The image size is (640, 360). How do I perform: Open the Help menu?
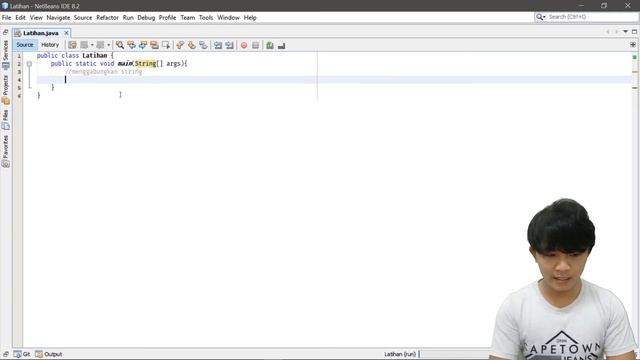(250, 18)
